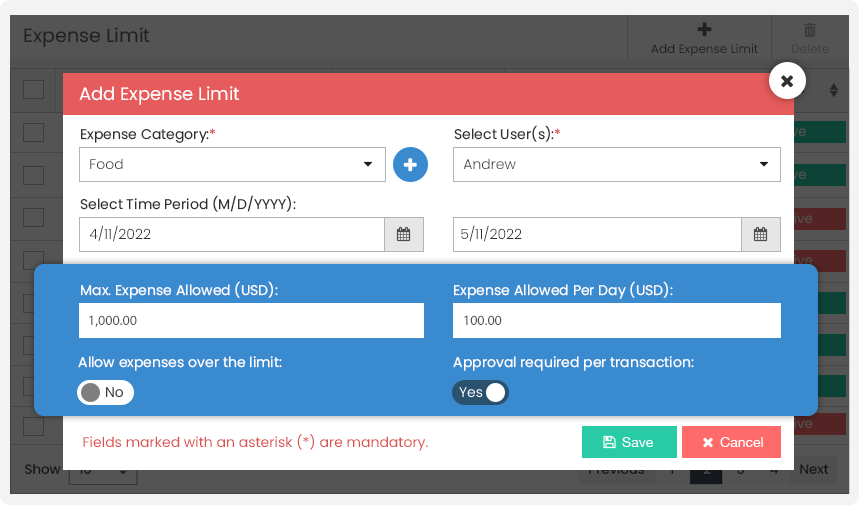This screenshot has height=505, width=859.
Task: Open the Expense Category dropdown showing Food
Action: coord(232,164)
